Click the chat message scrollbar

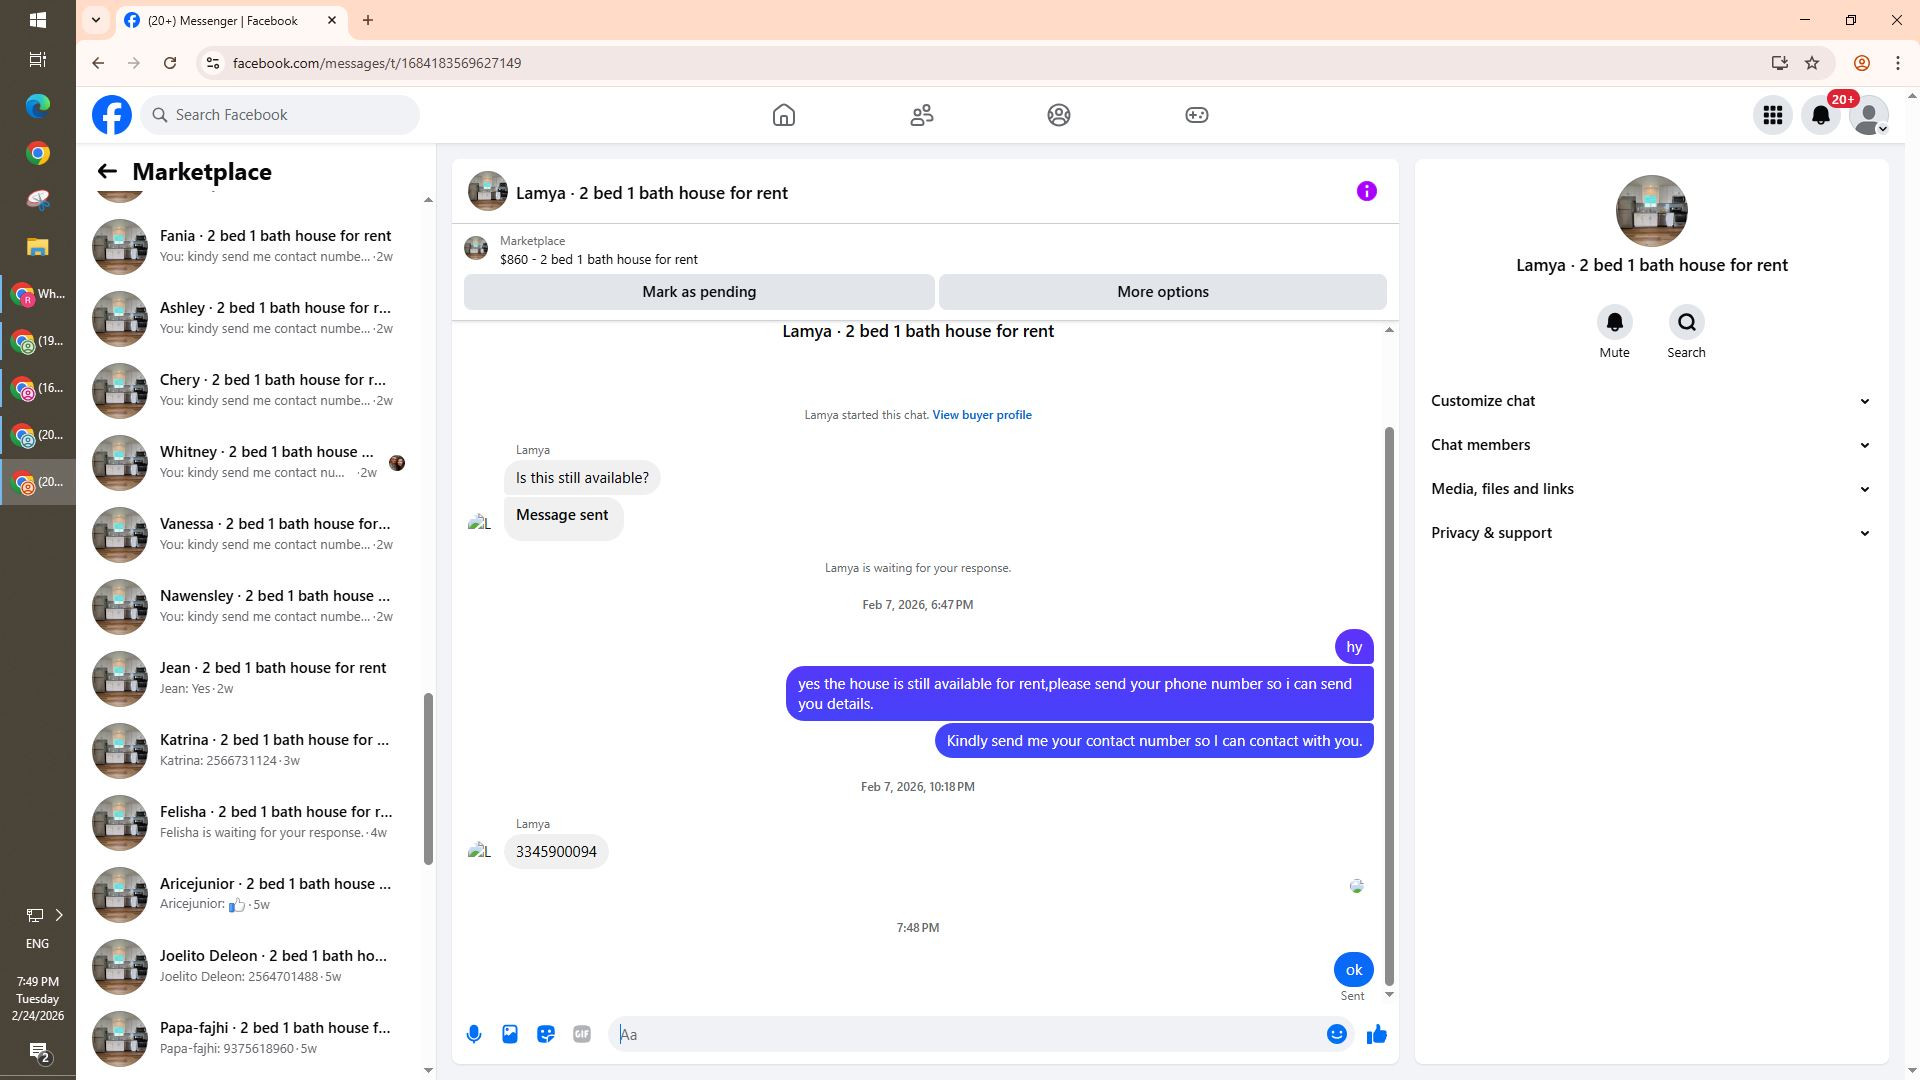(1389, 700)
